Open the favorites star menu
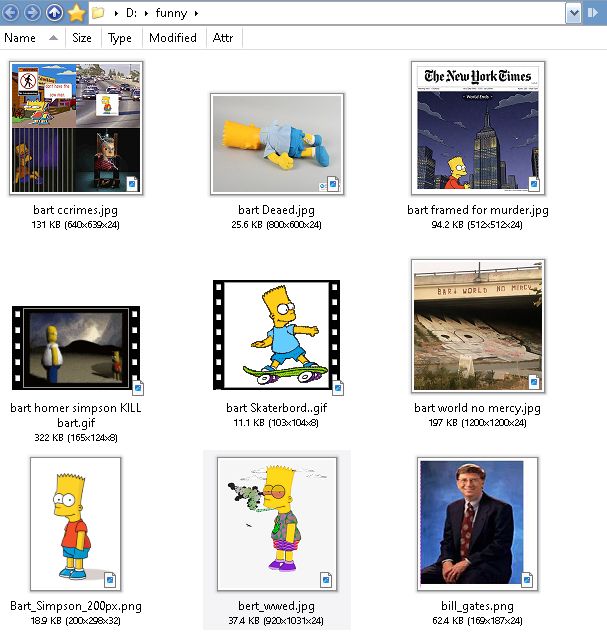Screen dimensions: 607x636 click(x=76, y=13)
